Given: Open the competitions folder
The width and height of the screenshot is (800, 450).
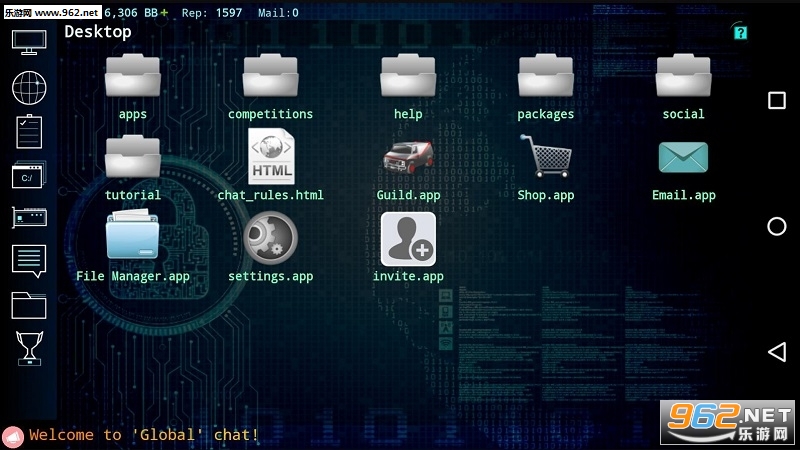Looking at the screenshot, I should pos(270,77).
